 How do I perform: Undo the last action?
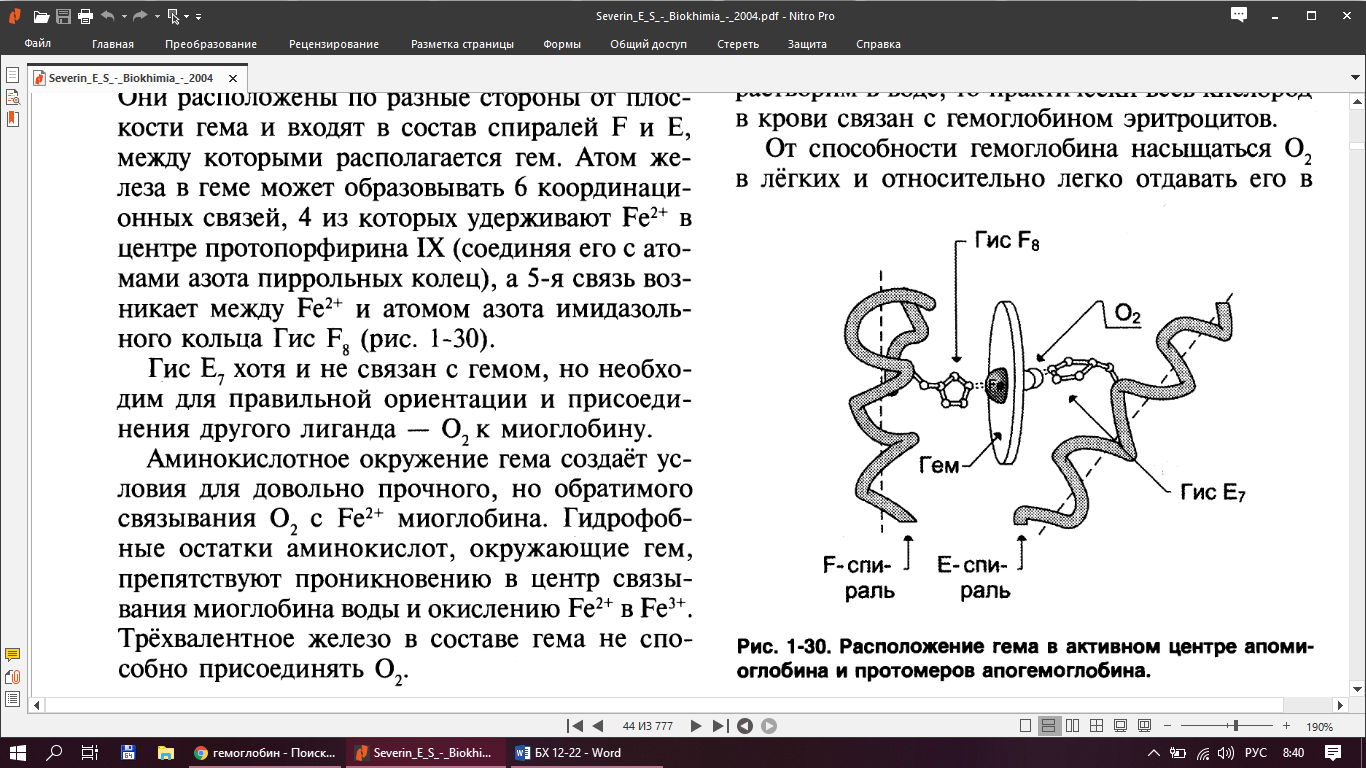pos(107,16)
